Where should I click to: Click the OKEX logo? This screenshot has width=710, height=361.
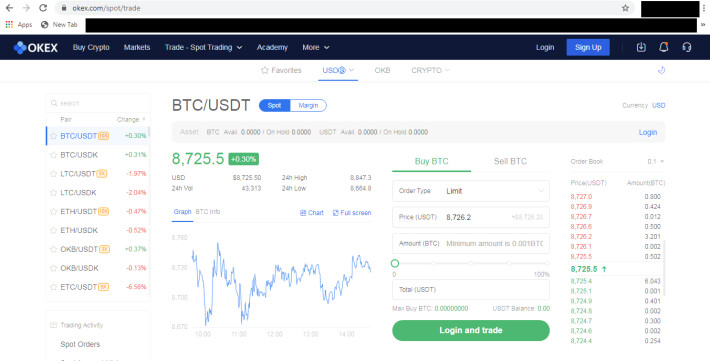pos(36,48)
